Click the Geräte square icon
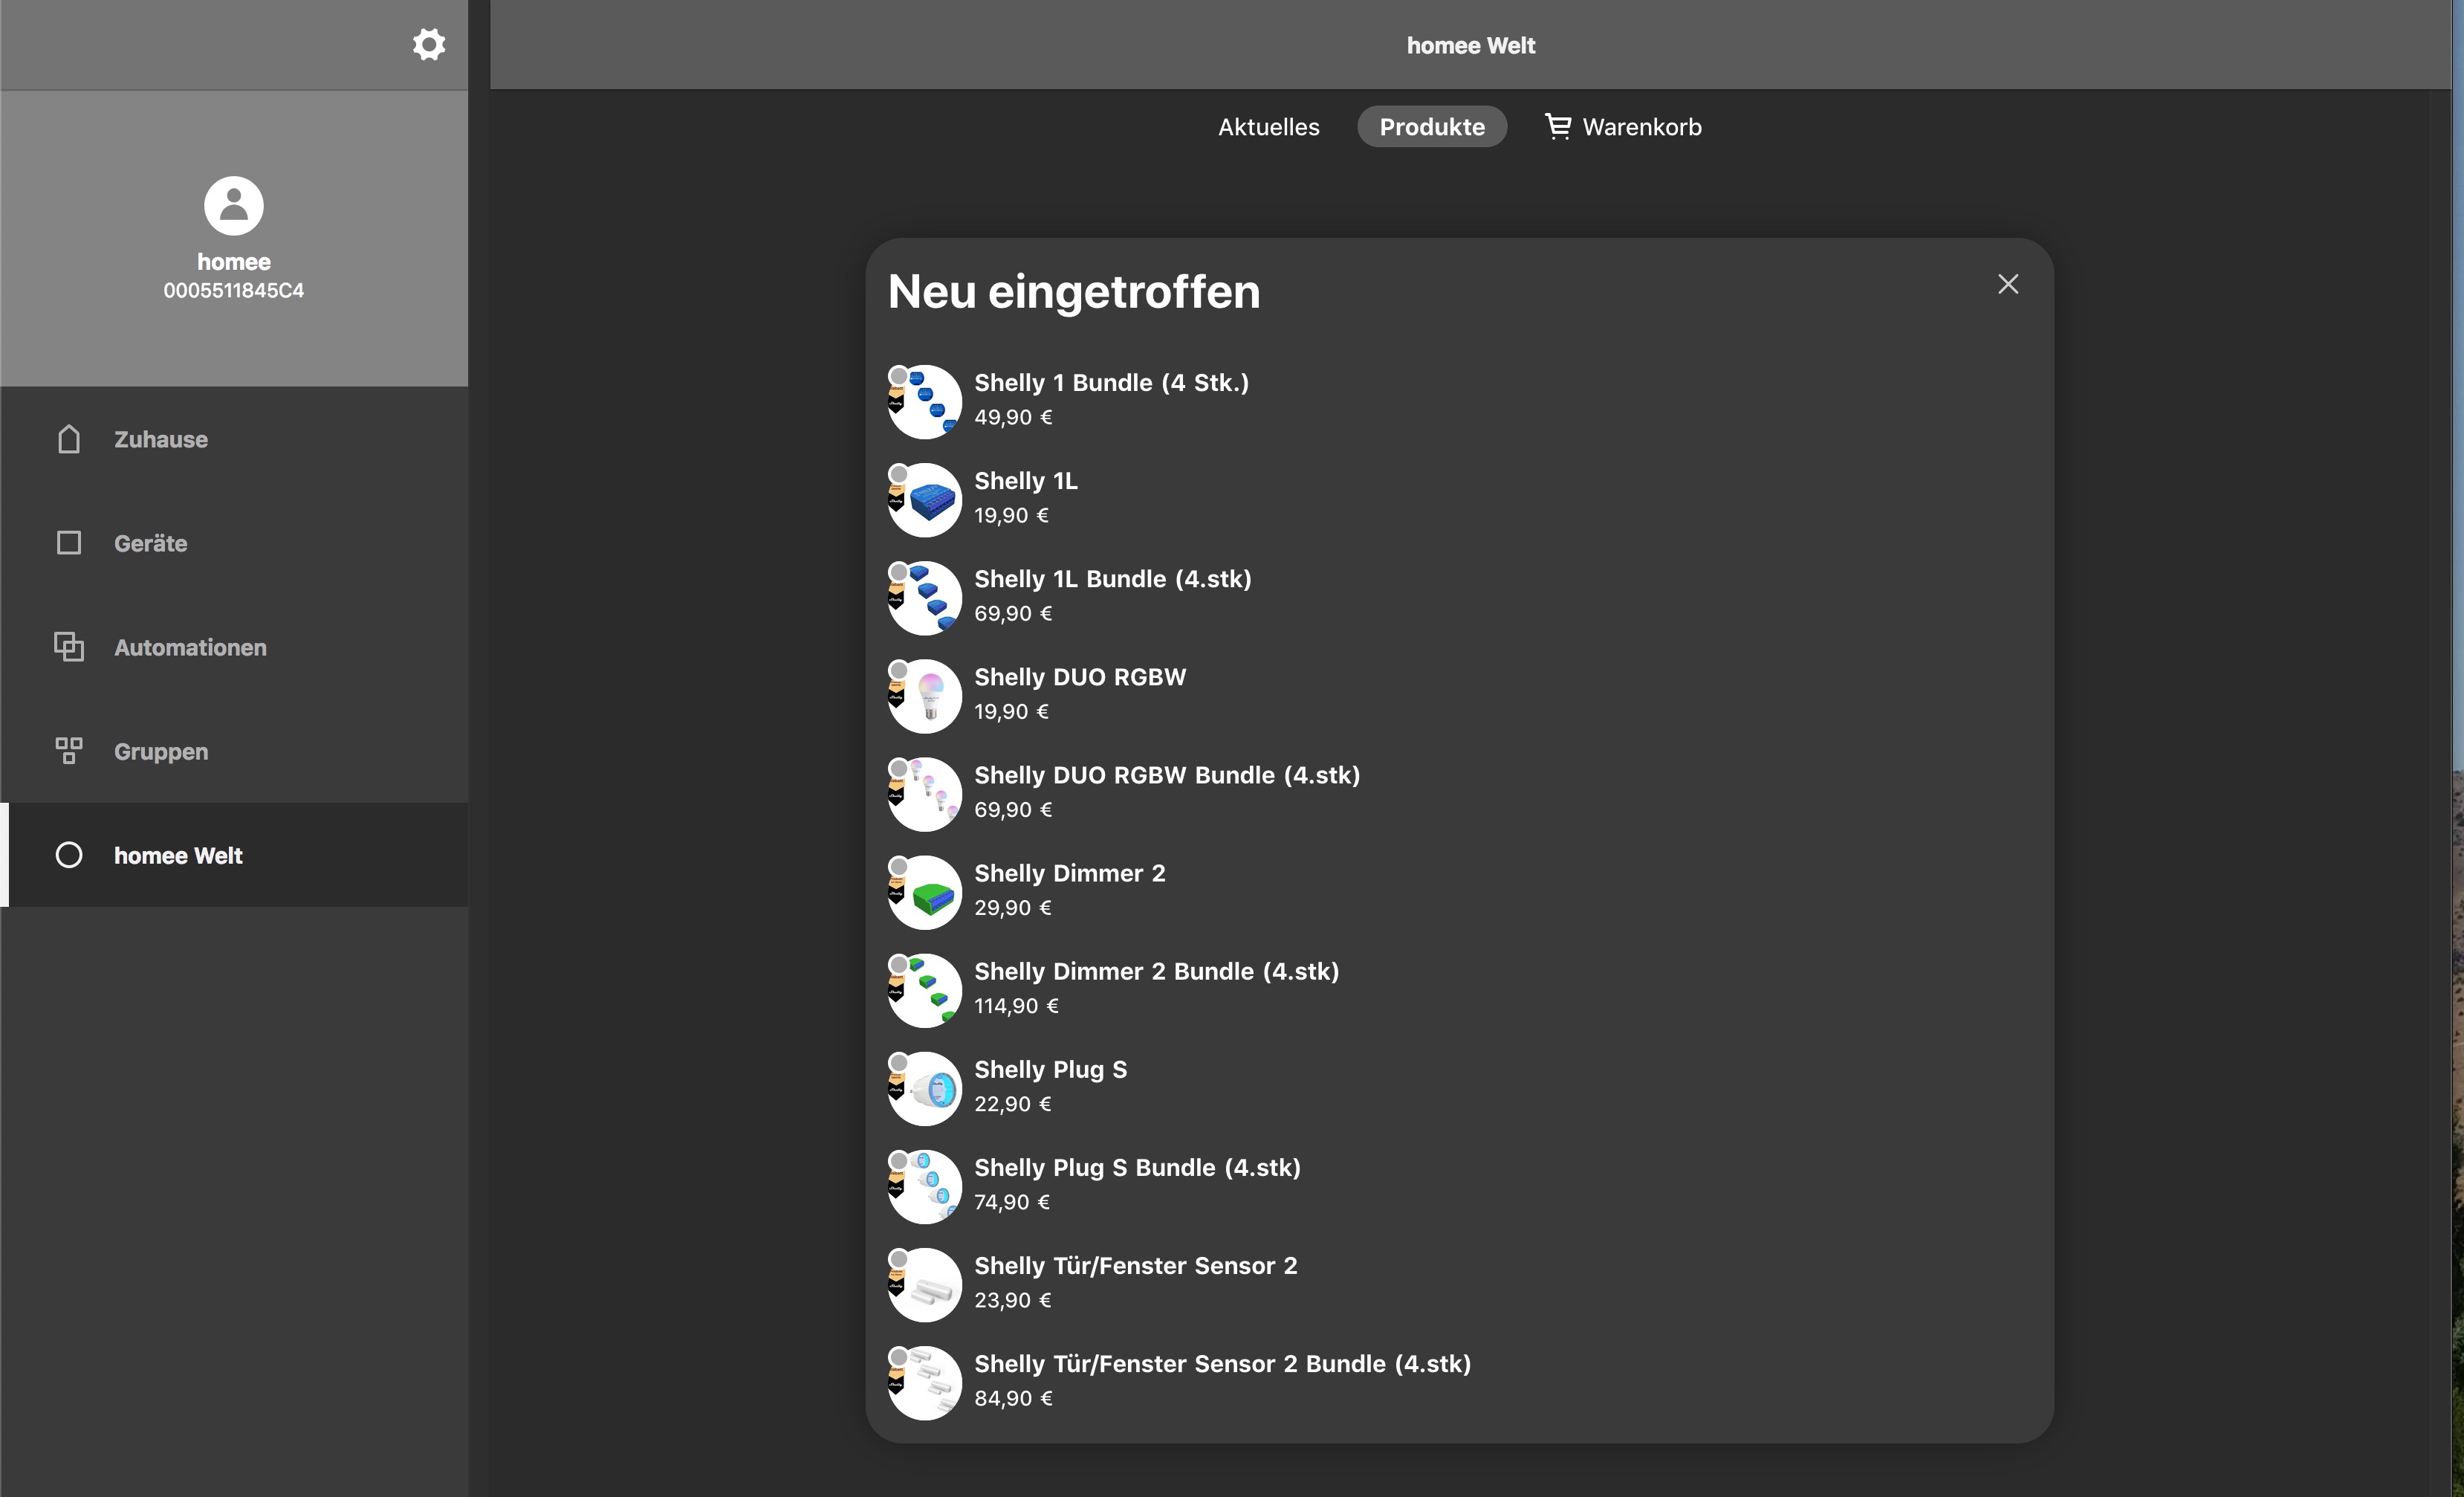 point(69,543)
